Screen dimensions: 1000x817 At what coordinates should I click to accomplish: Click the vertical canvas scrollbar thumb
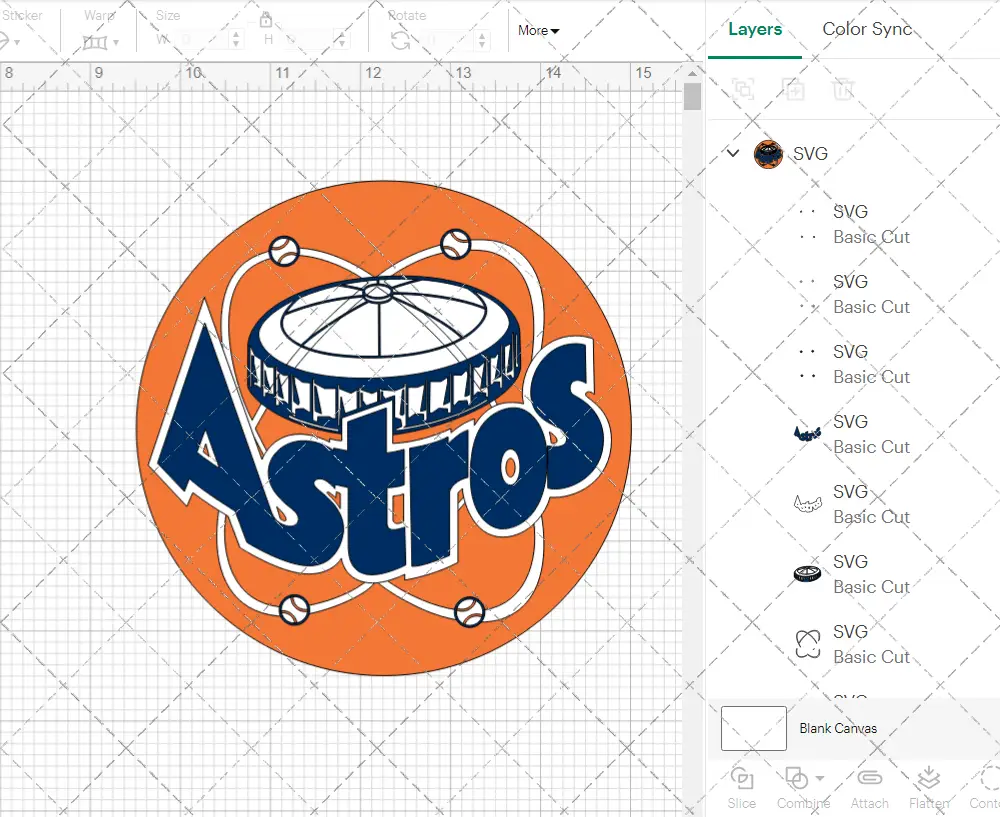click(692, 98)
